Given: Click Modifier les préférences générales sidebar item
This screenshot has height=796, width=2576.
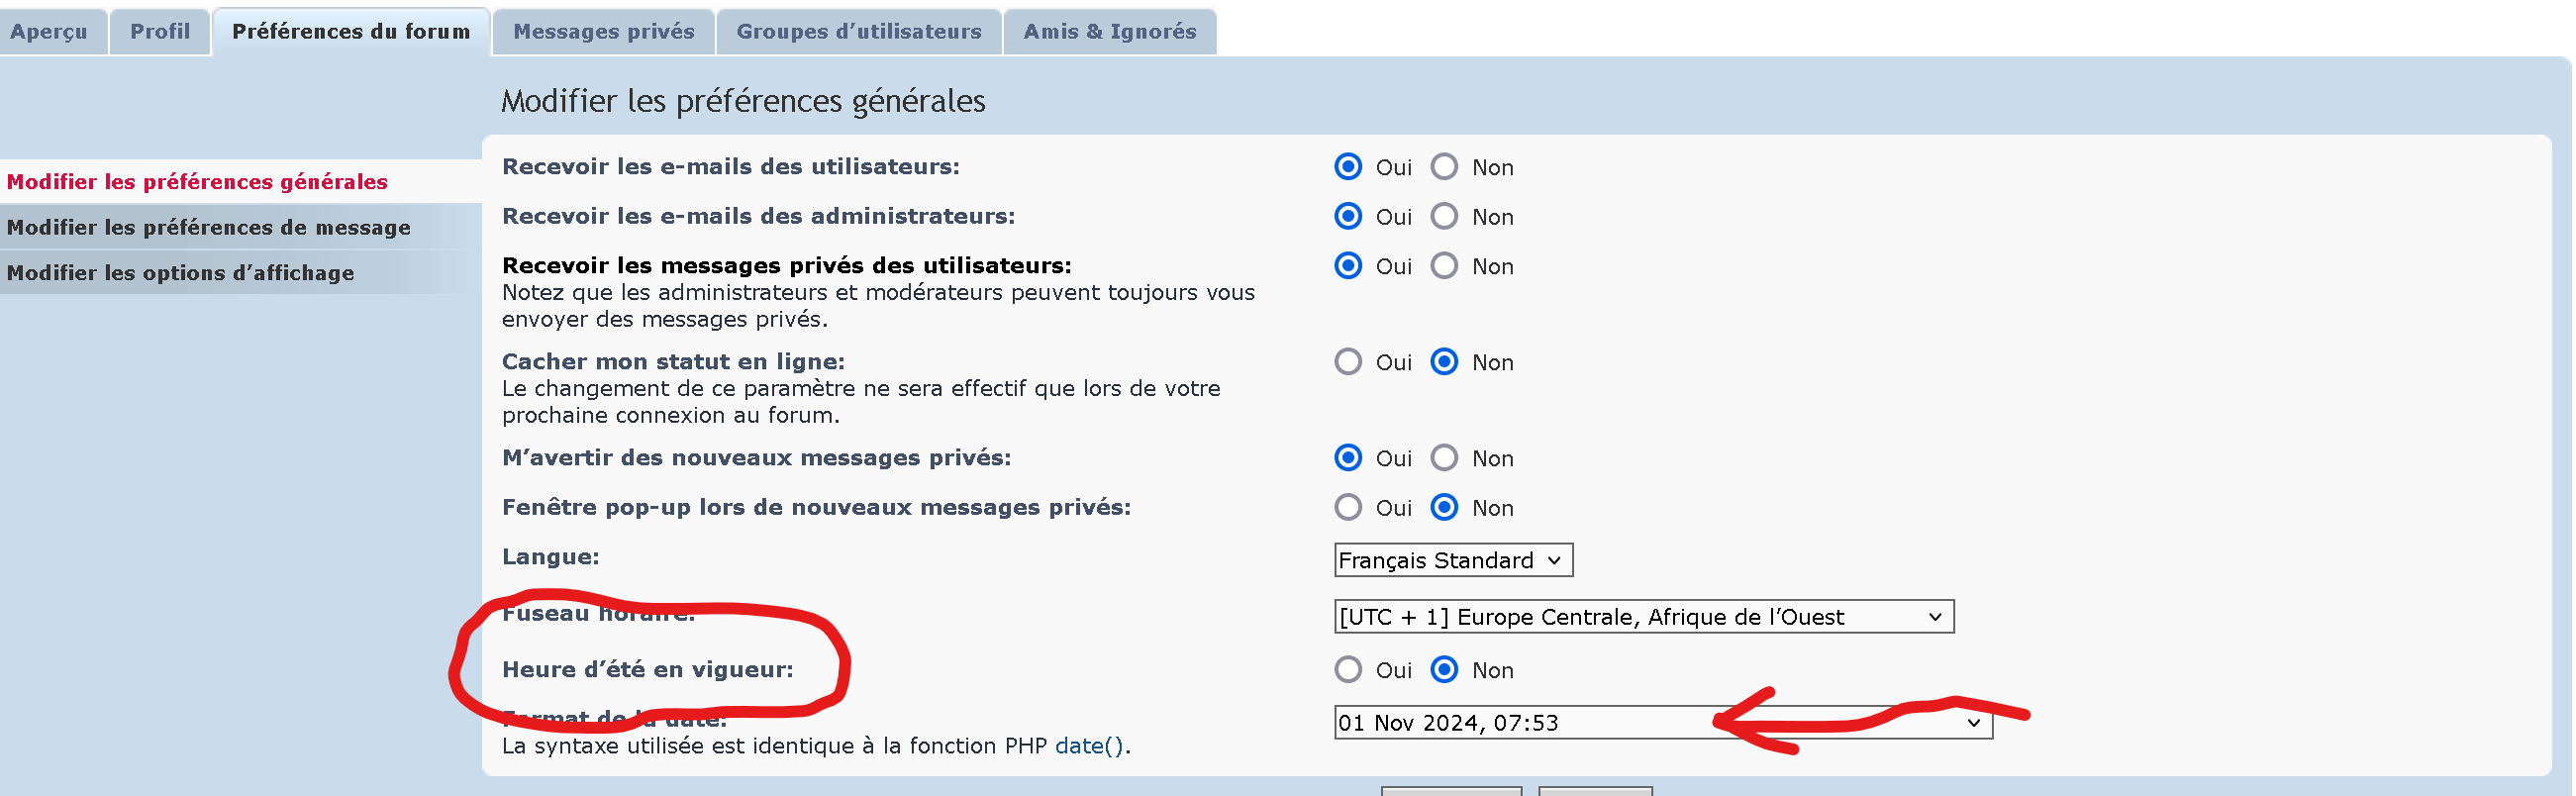Looking at the screenshot, I should click(197, 182).
